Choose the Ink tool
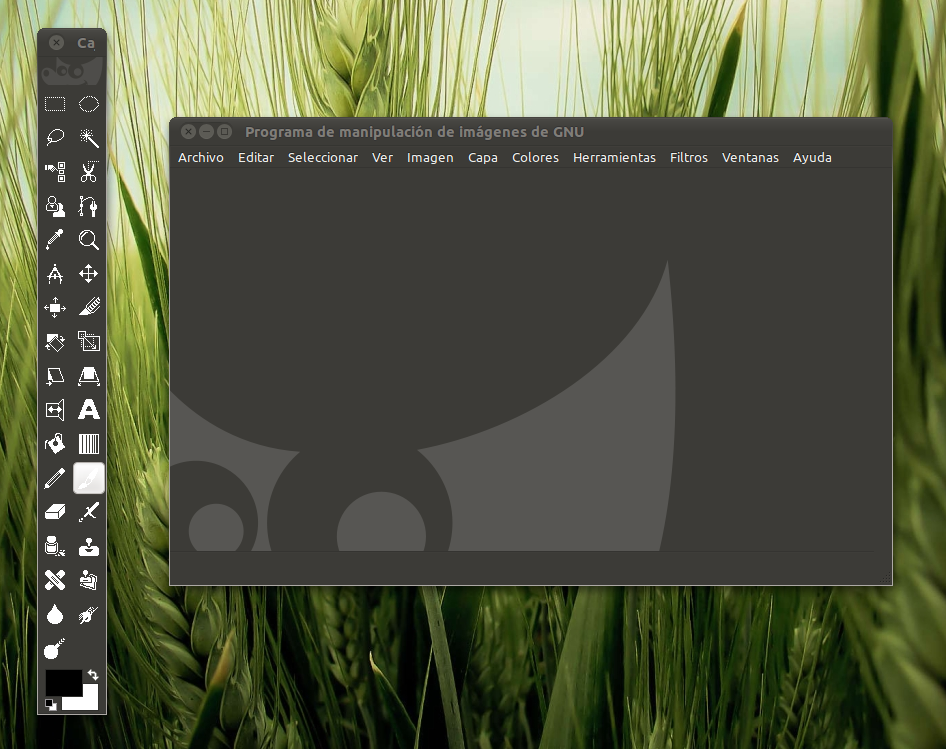The image size is (946, 749). (x=55, y=547)
